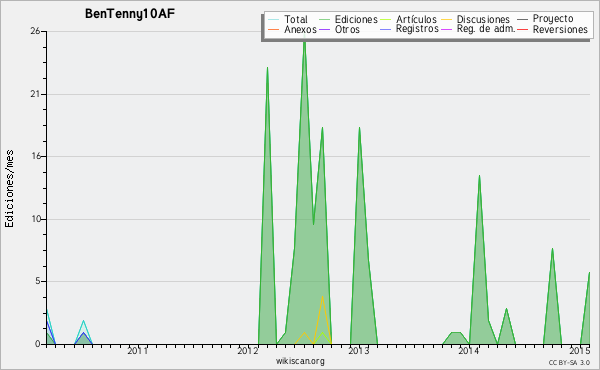Click the Ediciones legend label
Screen dimensions: 600x370
tap(356, 19)
